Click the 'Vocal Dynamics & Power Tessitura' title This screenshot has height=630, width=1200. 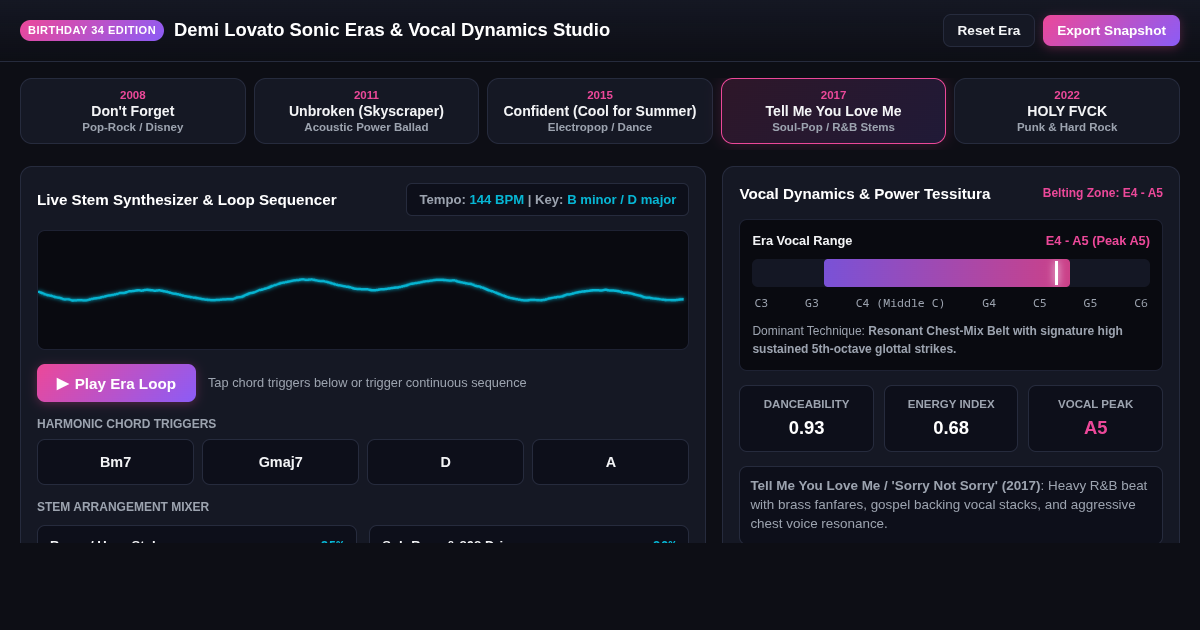coord(865,193)
